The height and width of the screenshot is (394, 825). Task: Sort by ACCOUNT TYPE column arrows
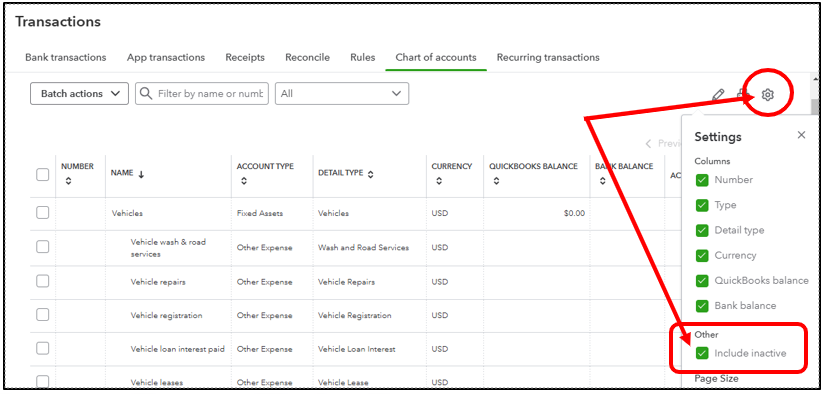coord(244,181)
